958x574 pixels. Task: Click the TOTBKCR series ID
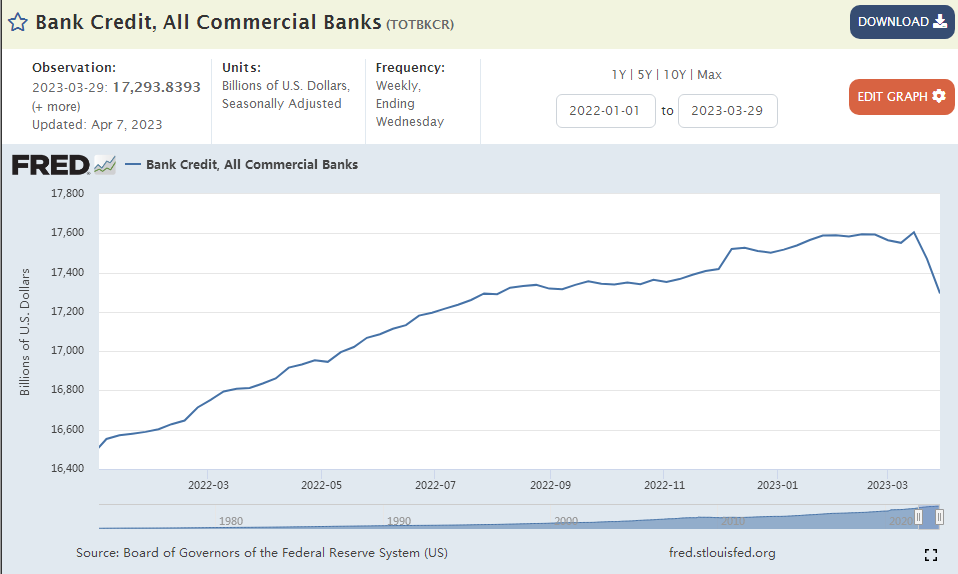click(x=420, y=23)
